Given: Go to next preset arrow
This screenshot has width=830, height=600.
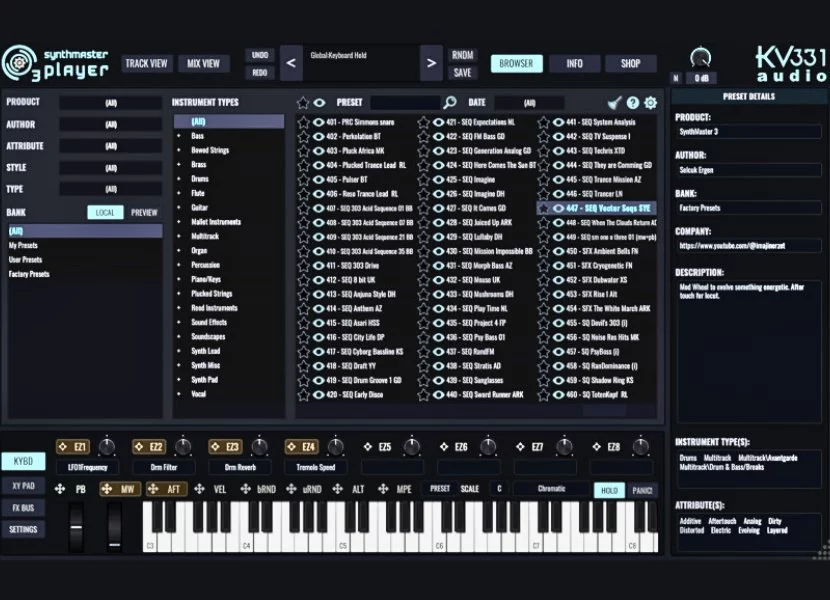Looking at the screenshot, I should point(431,63).
